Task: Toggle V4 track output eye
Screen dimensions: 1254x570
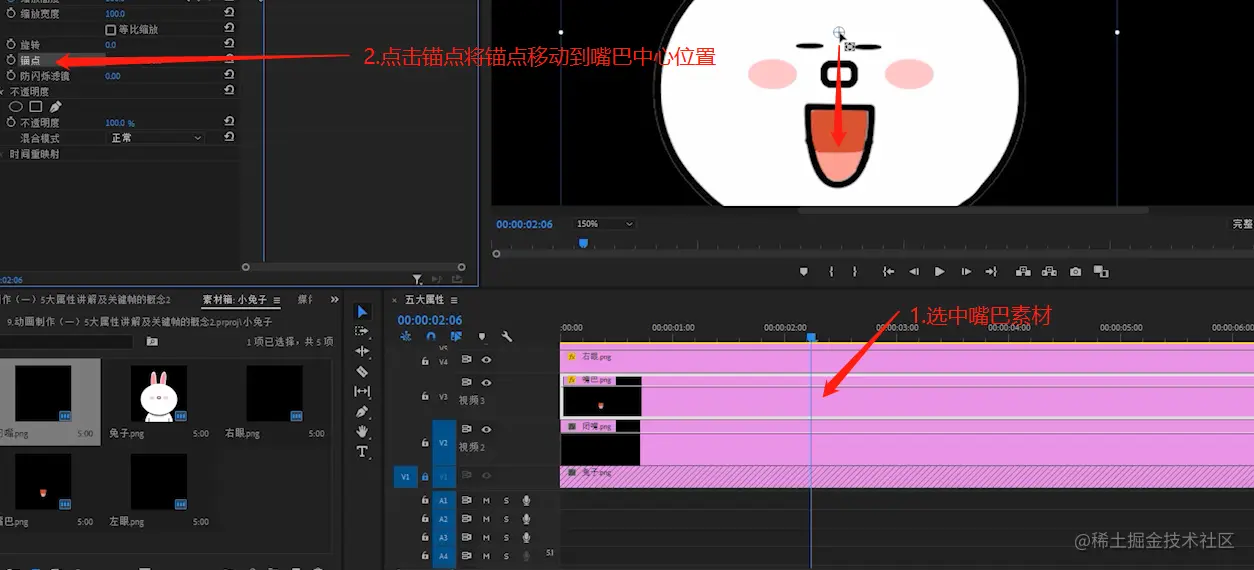Action: click(x=486, y=359)
